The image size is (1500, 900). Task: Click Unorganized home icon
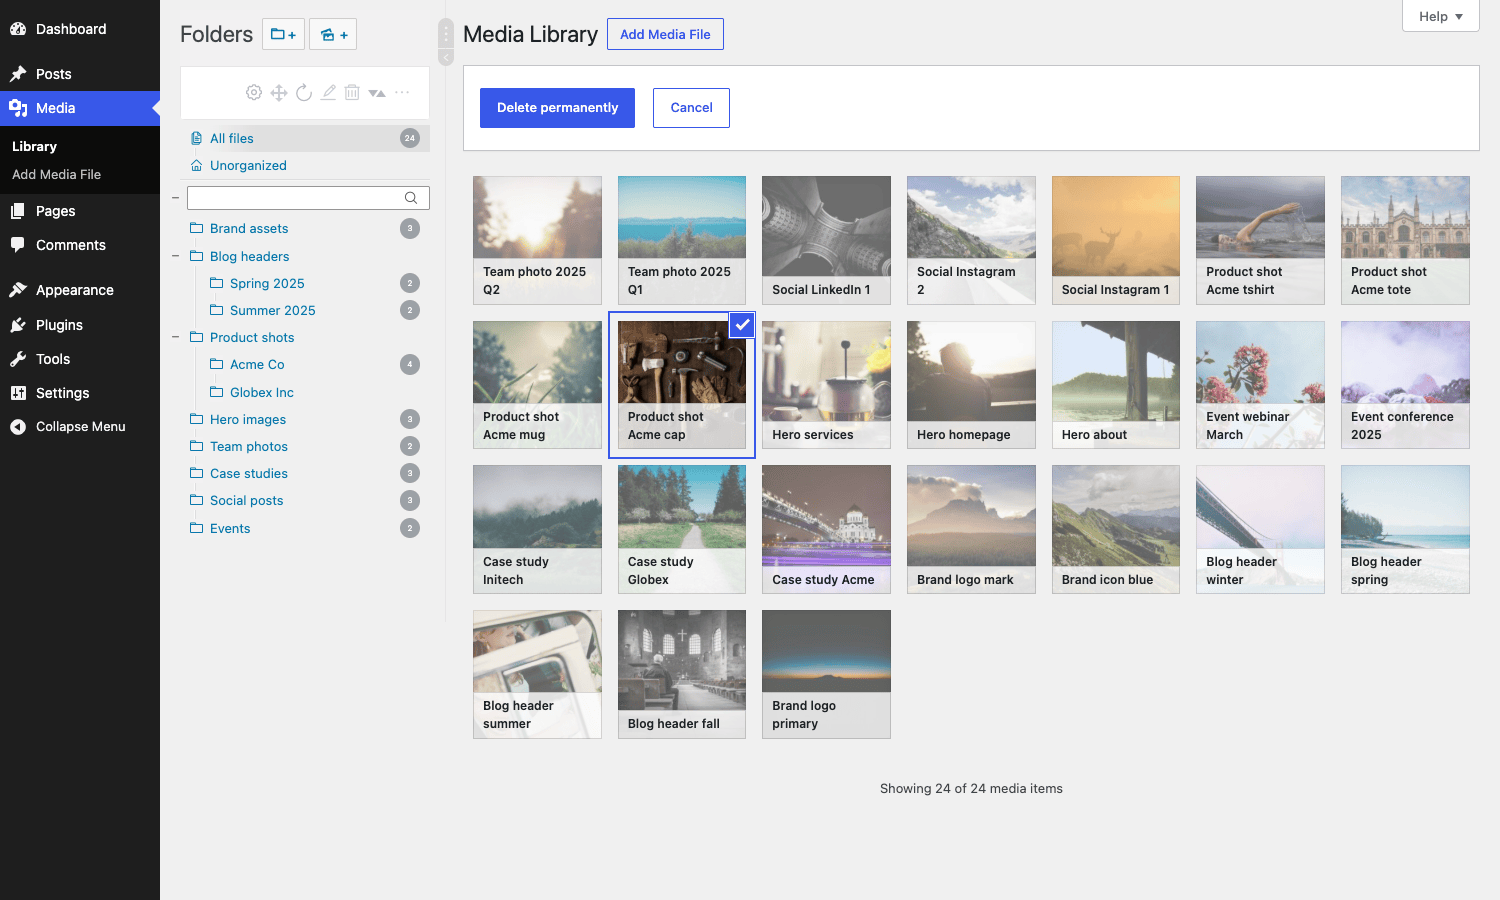(x=197, y=165)
